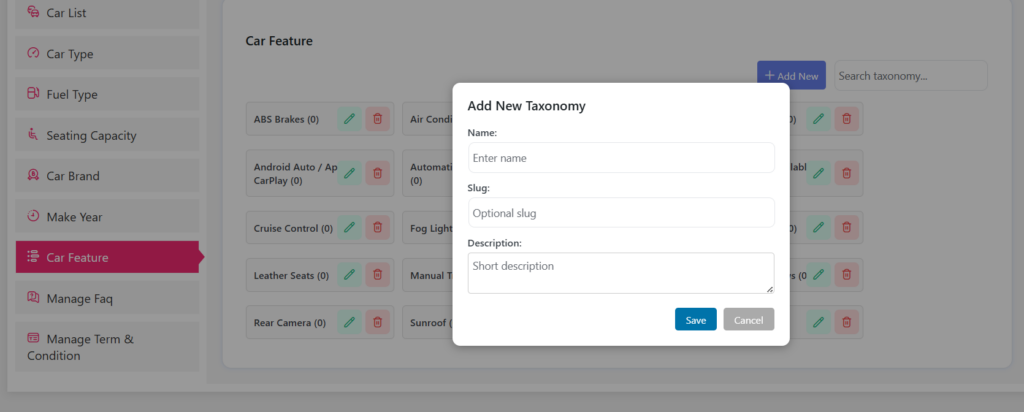This screenshot has height=412, width=1024.
Task: Delete the Cruise Control feature
Action: coord(377,227)
